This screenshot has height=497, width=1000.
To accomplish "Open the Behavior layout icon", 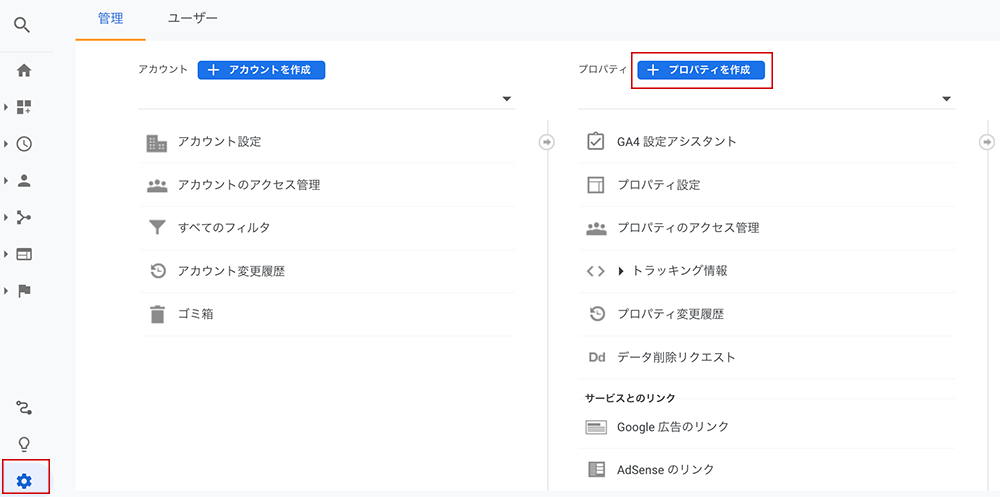I will click(x=24, y=255).
